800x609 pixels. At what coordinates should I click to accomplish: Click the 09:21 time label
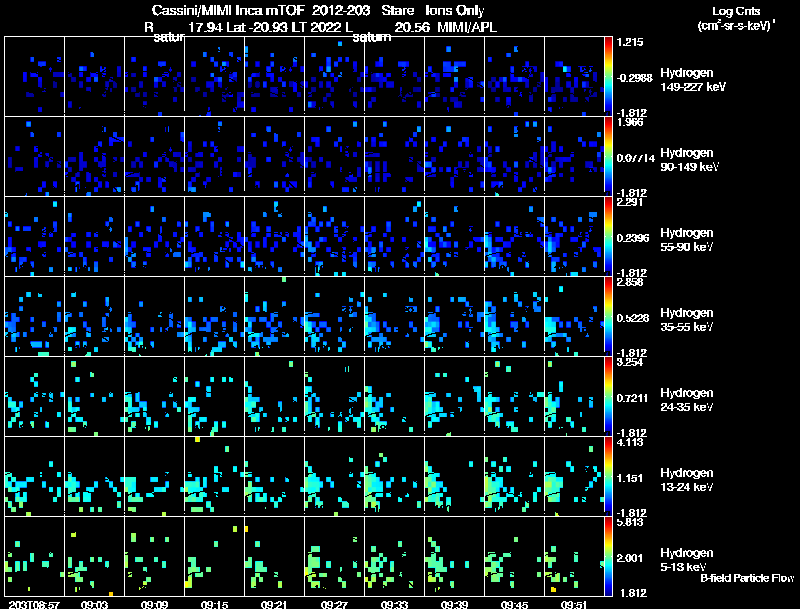pos(274,604)
